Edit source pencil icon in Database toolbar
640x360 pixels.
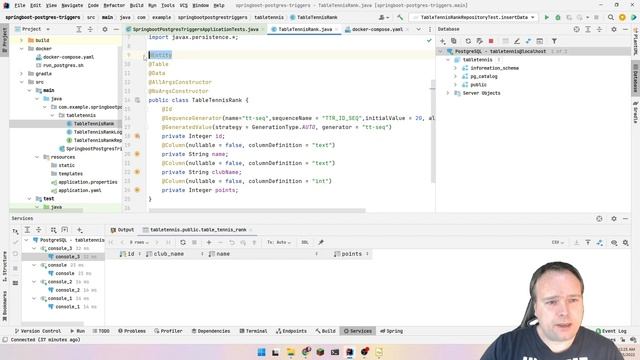click(x=517, y=41)
